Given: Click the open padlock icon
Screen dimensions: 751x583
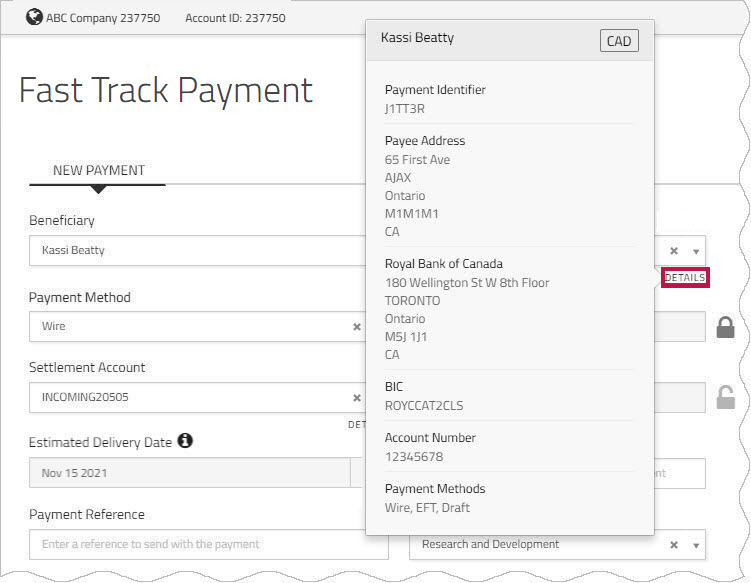Looking at the screenshot, I should coord(725,397).
